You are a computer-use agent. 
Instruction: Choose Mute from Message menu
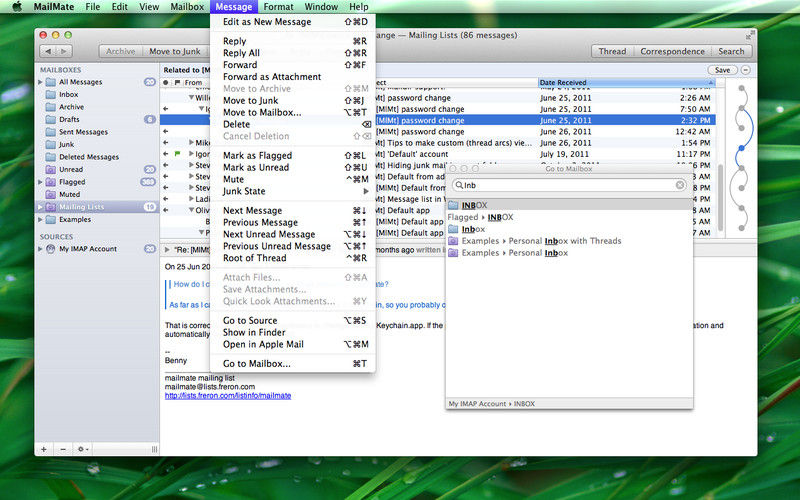(x=293, y=180)
